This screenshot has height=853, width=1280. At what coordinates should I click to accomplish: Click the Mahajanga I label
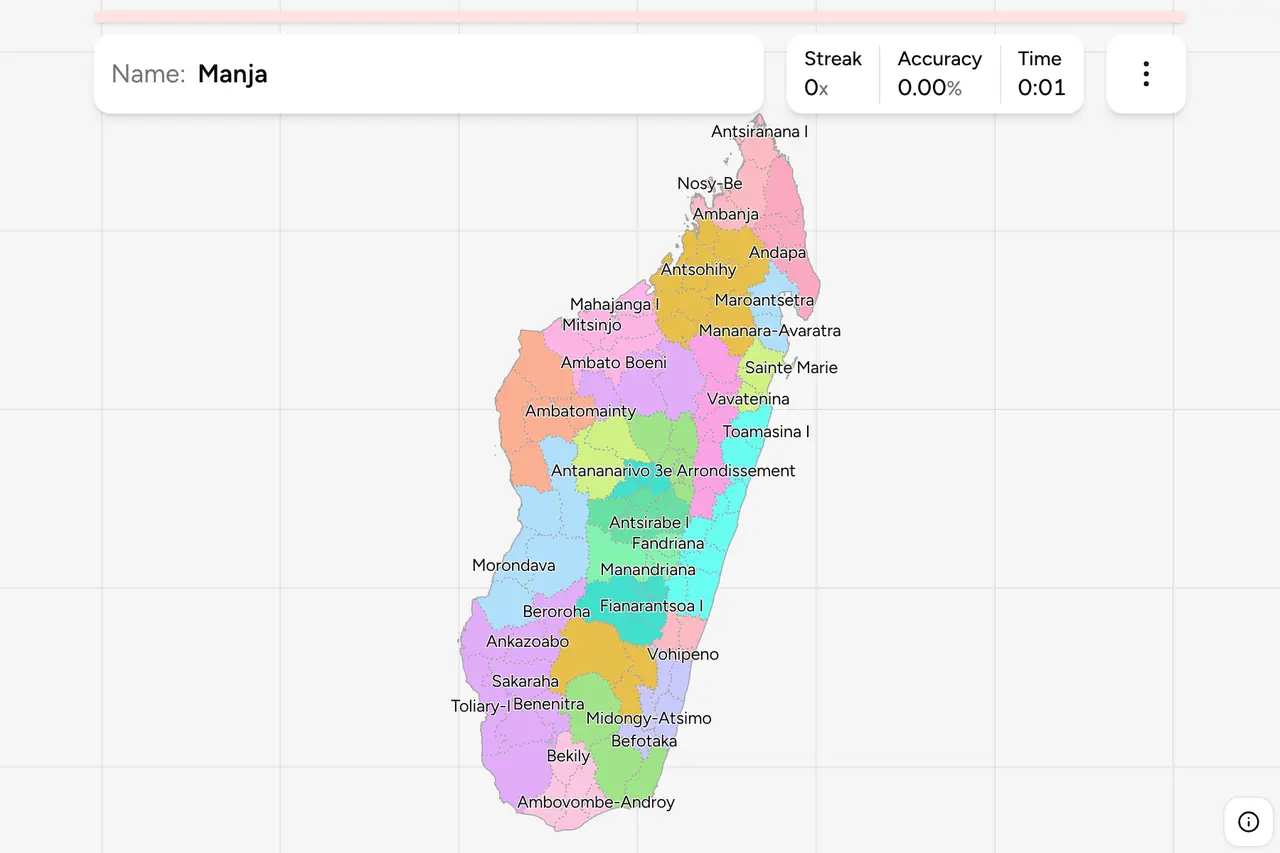[615, 304]
